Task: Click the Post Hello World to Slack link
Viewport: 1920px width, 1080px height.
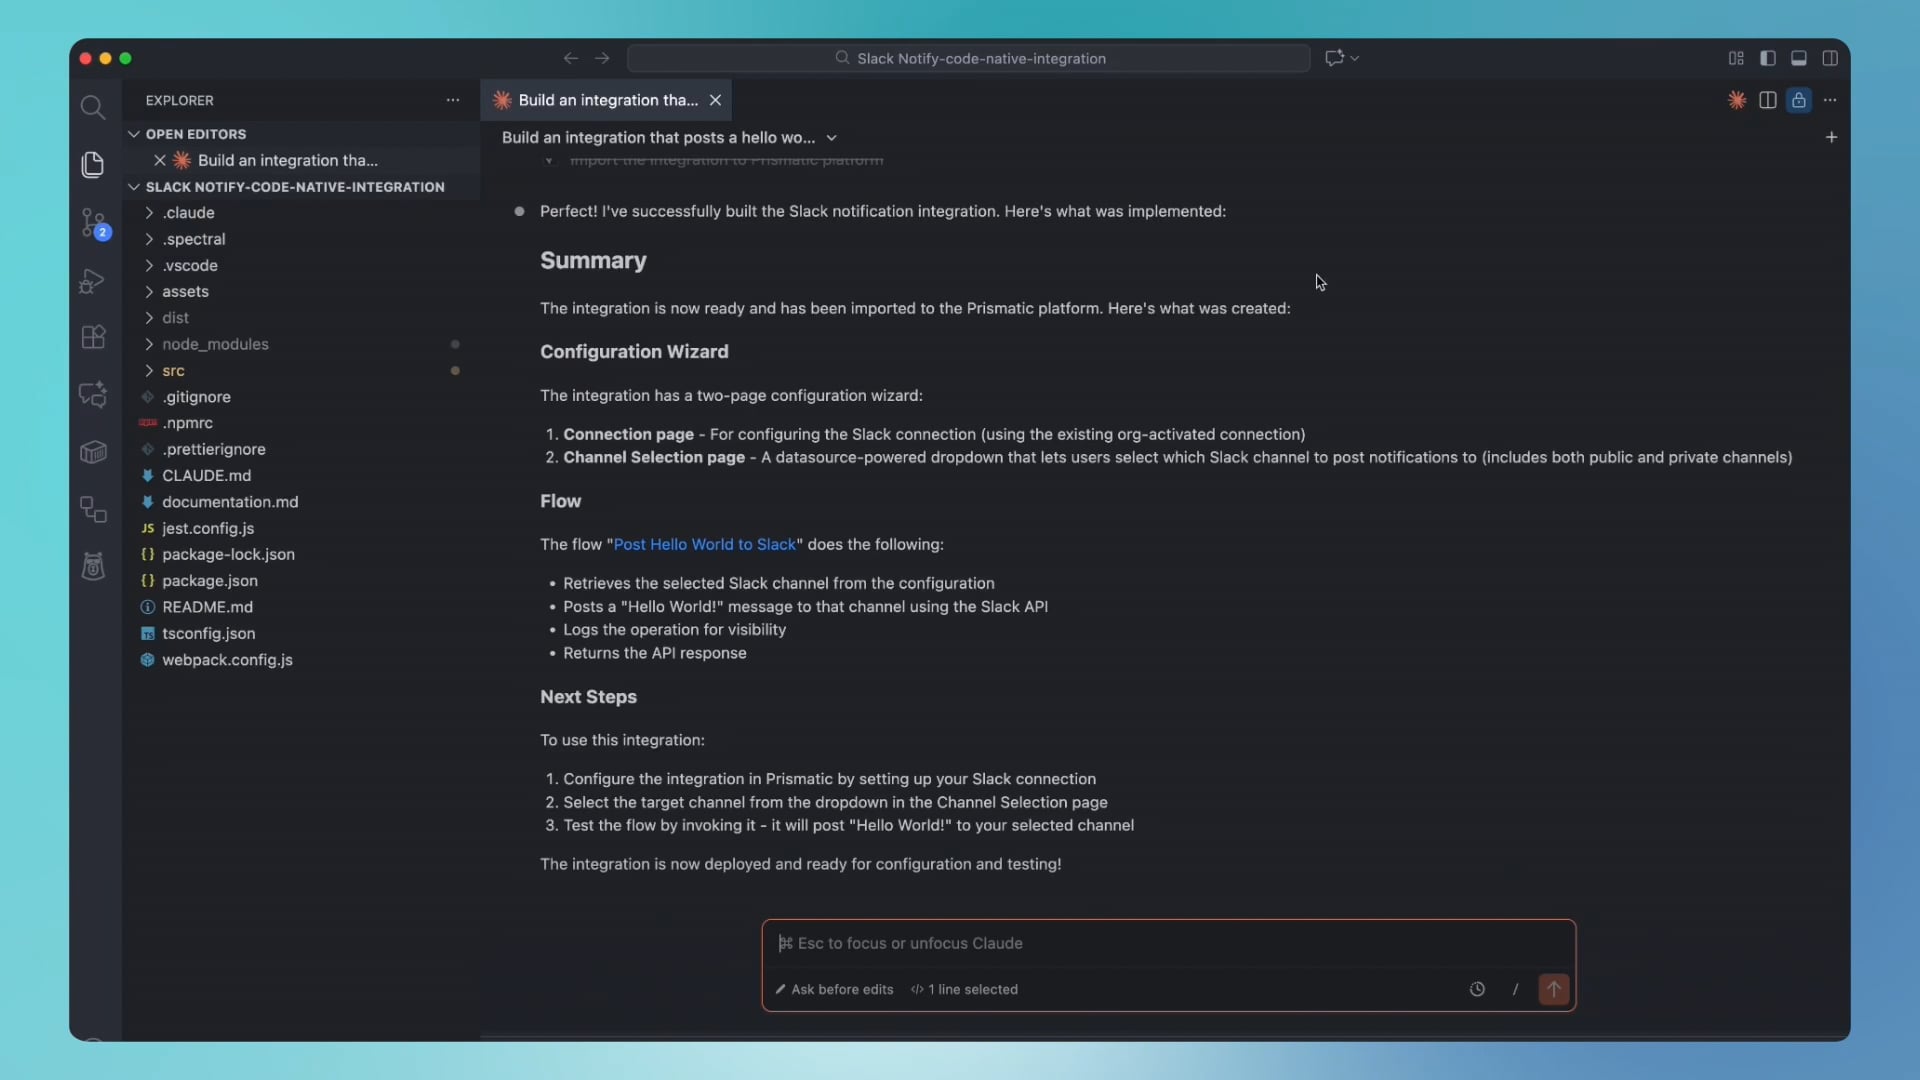Action: [x=706, y=544]
